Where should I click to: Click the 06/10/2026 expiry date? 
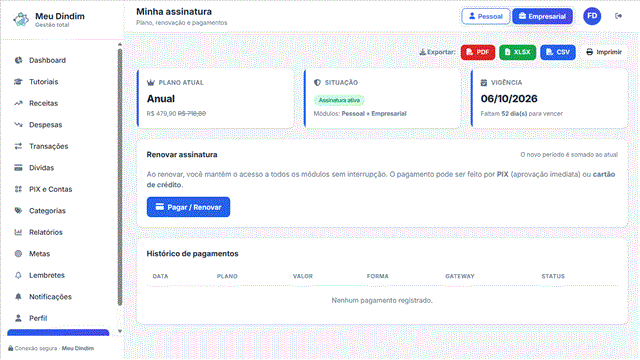click(509, 99)
